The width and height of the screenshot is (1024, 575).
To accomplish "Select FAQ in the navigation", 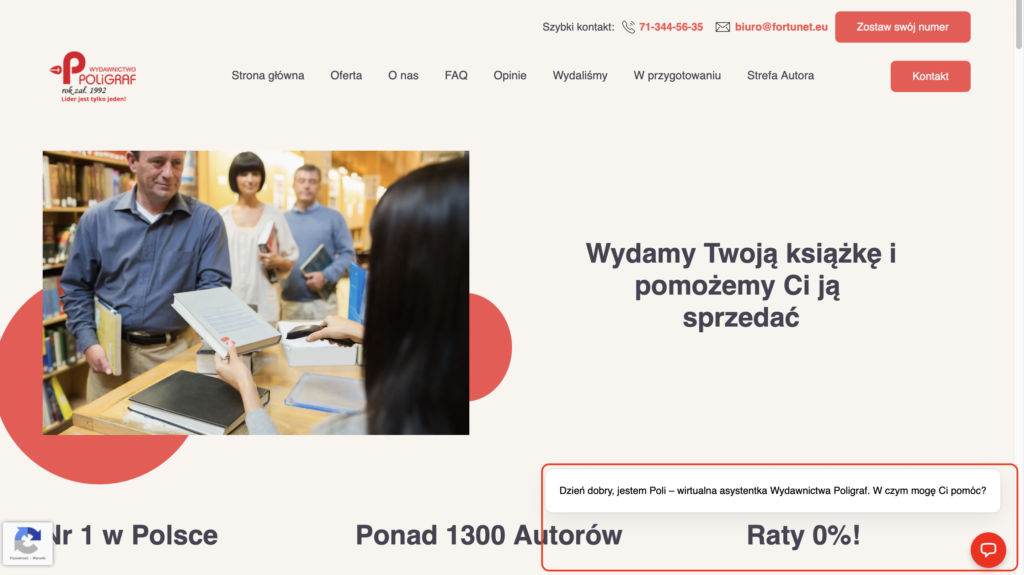I will coord(456,76).
